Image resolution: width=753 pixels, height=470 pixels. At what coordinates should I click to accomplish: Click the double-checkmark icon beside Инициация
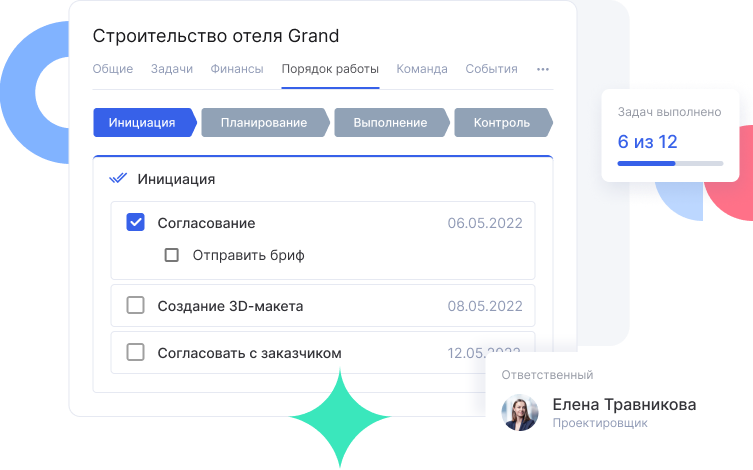tap(118, 179)
